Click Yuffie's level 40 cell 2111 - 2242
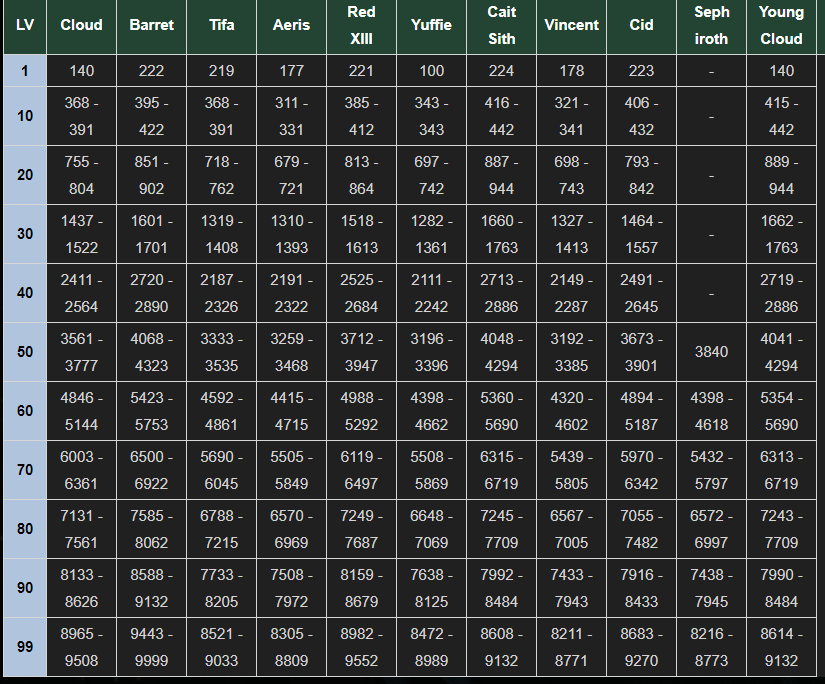 [x=431, y=293]
